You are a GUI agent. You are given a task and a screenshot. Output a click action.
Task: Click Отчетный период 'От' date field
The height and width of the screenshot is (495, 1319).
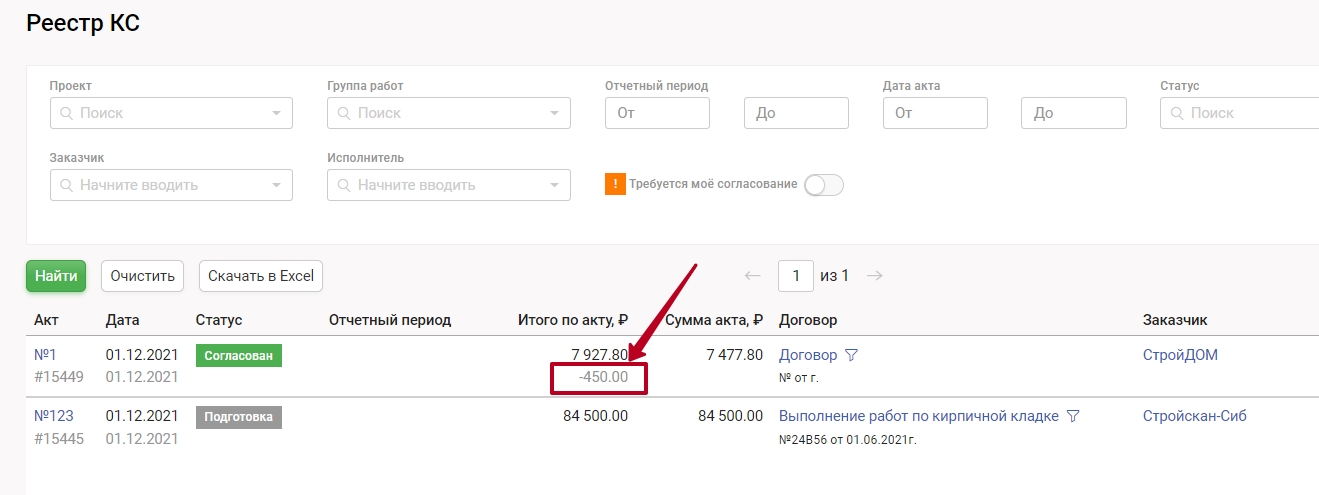(x=657, y=113)
